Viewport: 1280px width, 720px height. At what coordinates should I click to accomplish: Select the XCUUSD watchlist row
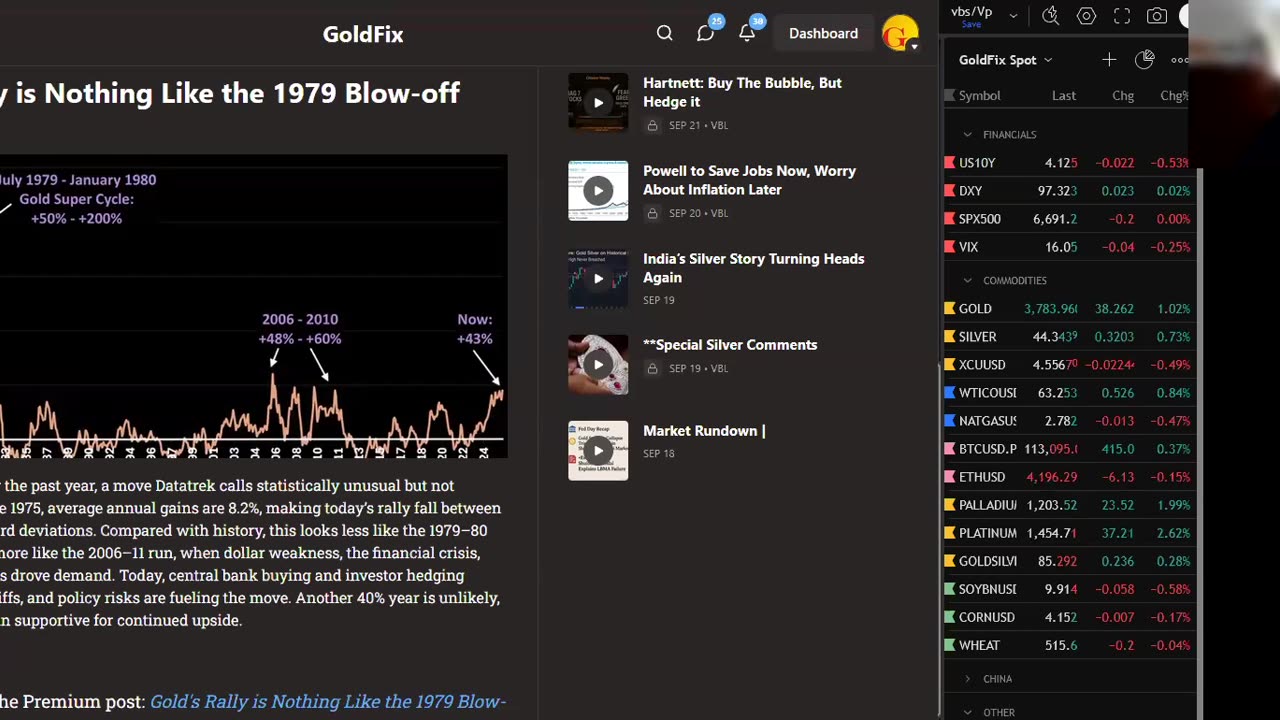(1068, 365)
